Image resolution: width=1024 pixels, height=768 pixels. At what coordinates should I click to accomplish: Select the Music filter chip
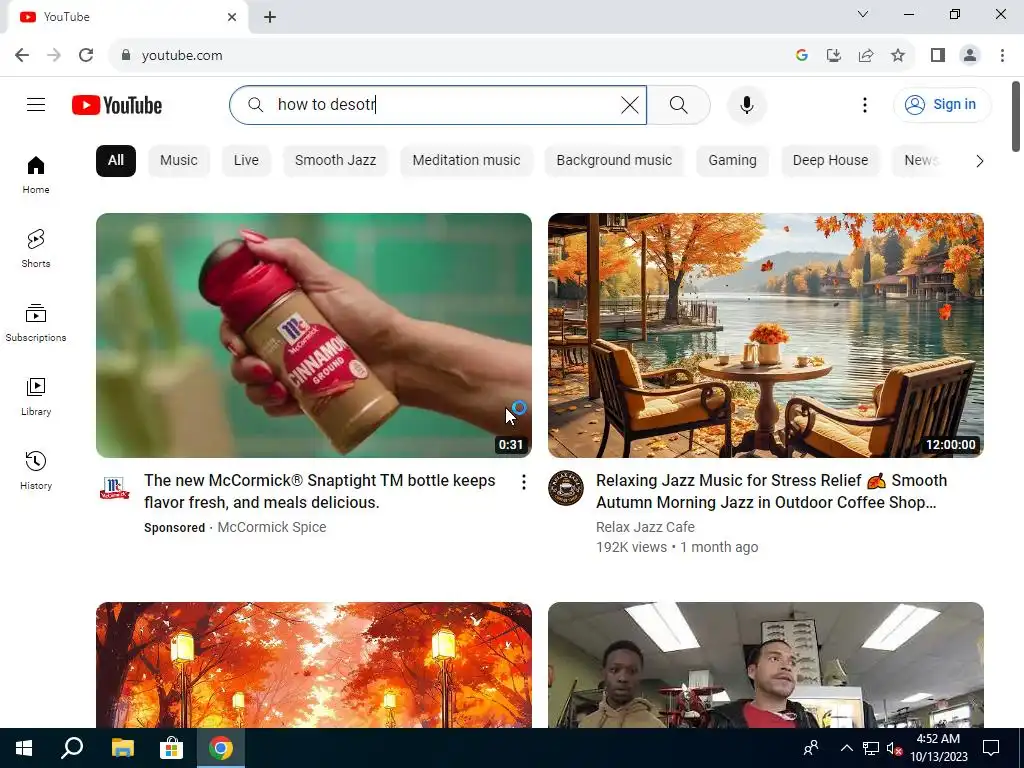point(179,161)
